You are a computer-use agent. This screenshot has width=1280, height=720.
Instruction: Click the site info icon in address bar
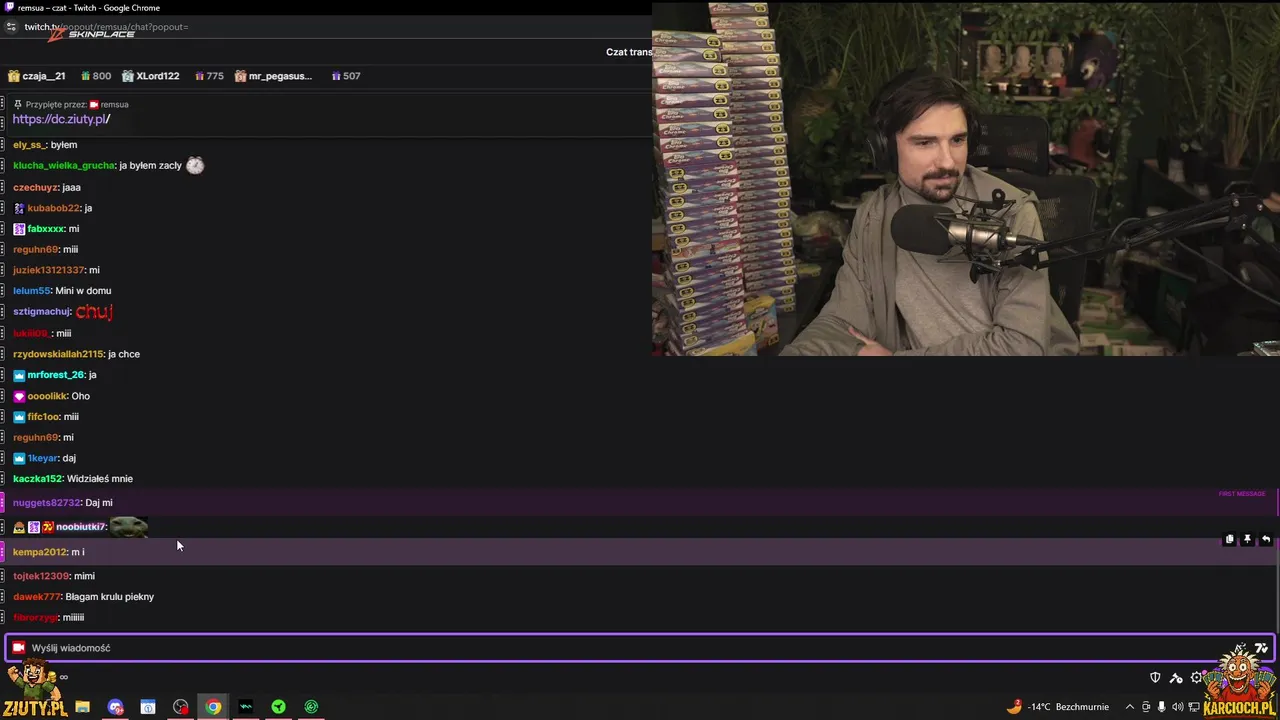[11, 27]
